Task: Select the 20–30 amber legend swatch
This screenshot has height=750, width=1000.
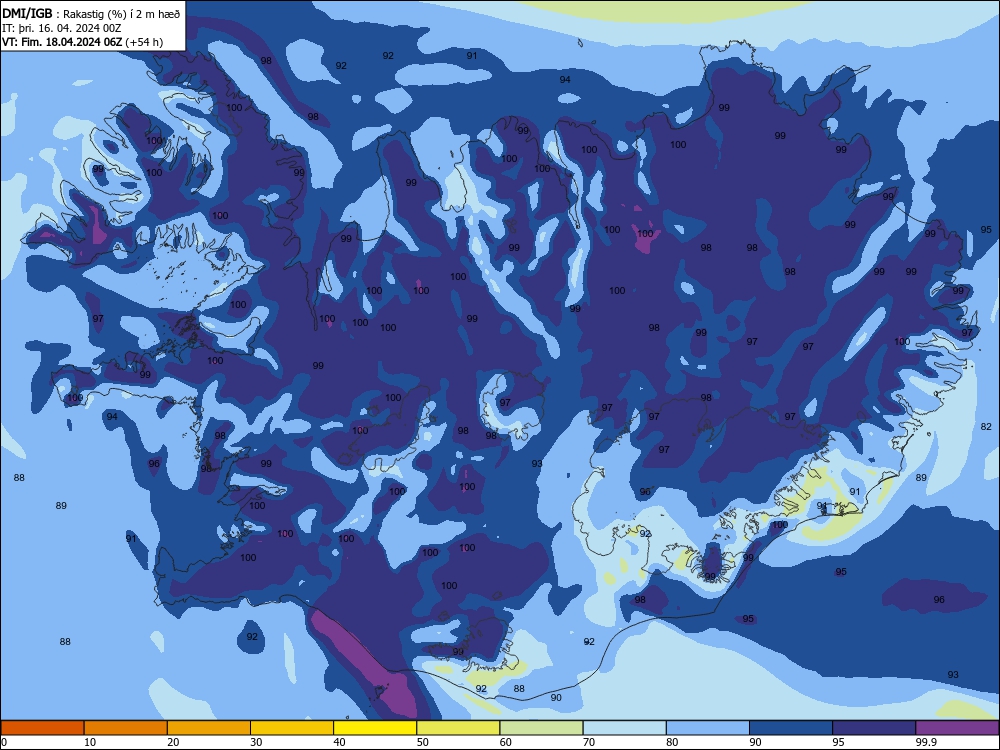Action: (x=209, y=728)
